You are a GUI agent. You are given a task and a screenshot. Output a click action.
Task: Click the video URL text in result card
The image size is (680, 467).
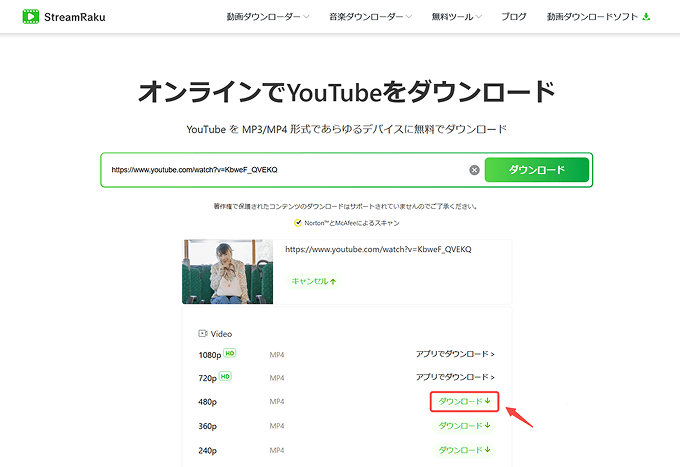(378, 249)
